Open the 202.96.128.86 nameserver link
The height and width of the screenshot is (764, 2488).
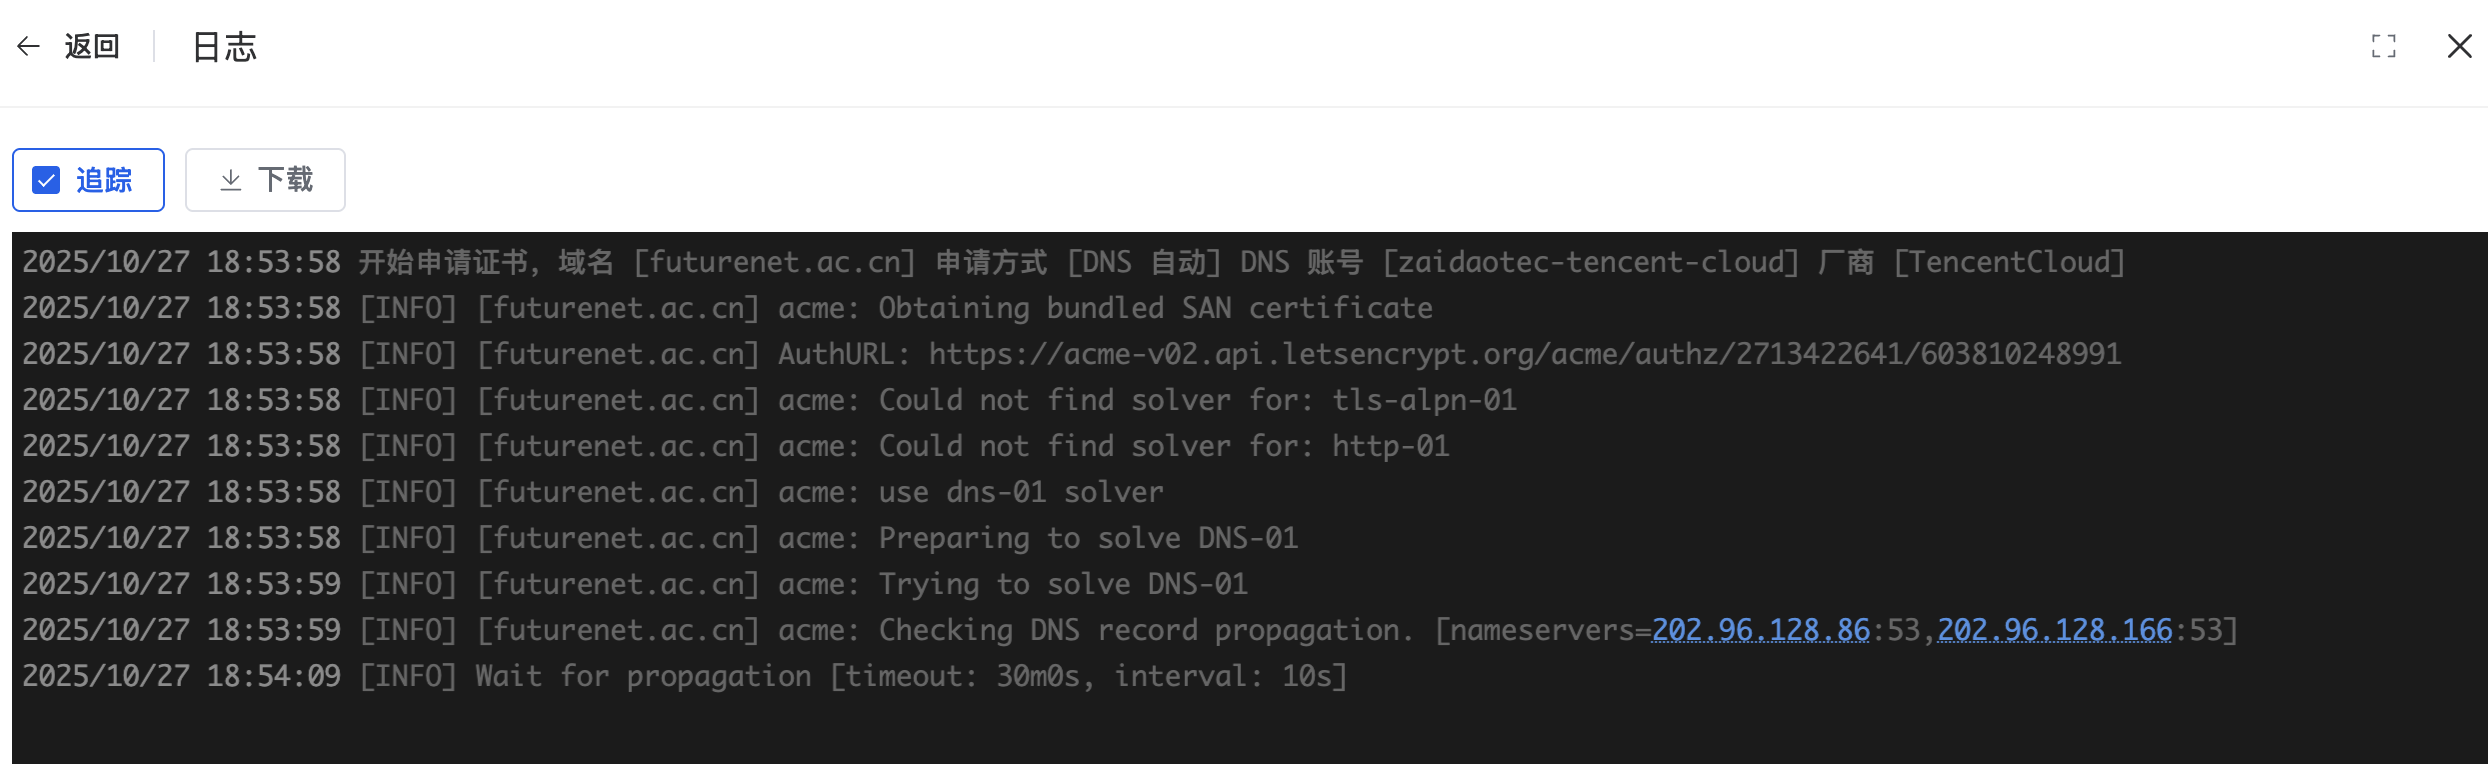click(x=1760, y=630)
